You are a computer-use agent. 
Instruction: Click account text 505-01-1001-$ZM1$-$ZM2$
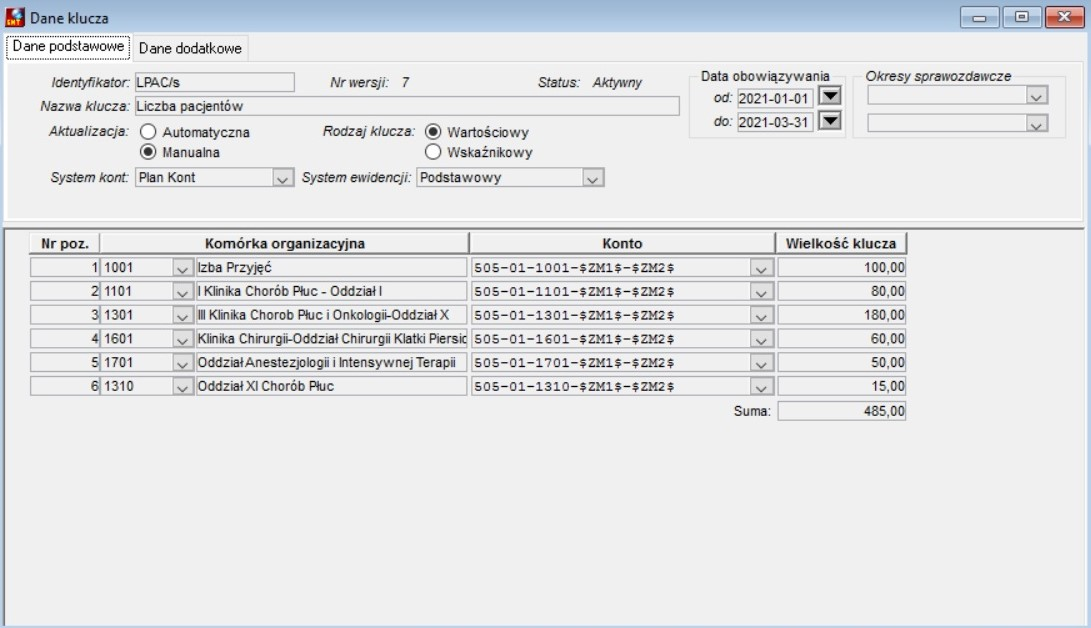coord(574,268)
